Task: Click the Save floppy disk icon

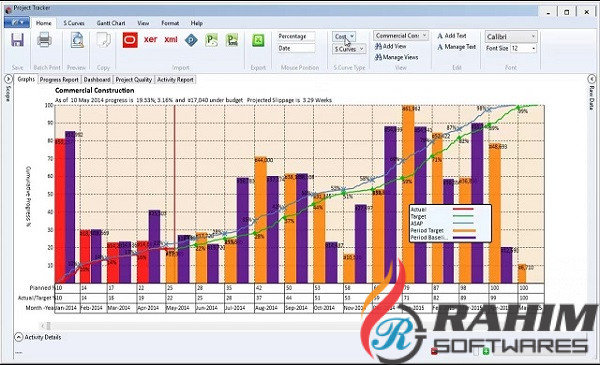Action: point(17,40)
